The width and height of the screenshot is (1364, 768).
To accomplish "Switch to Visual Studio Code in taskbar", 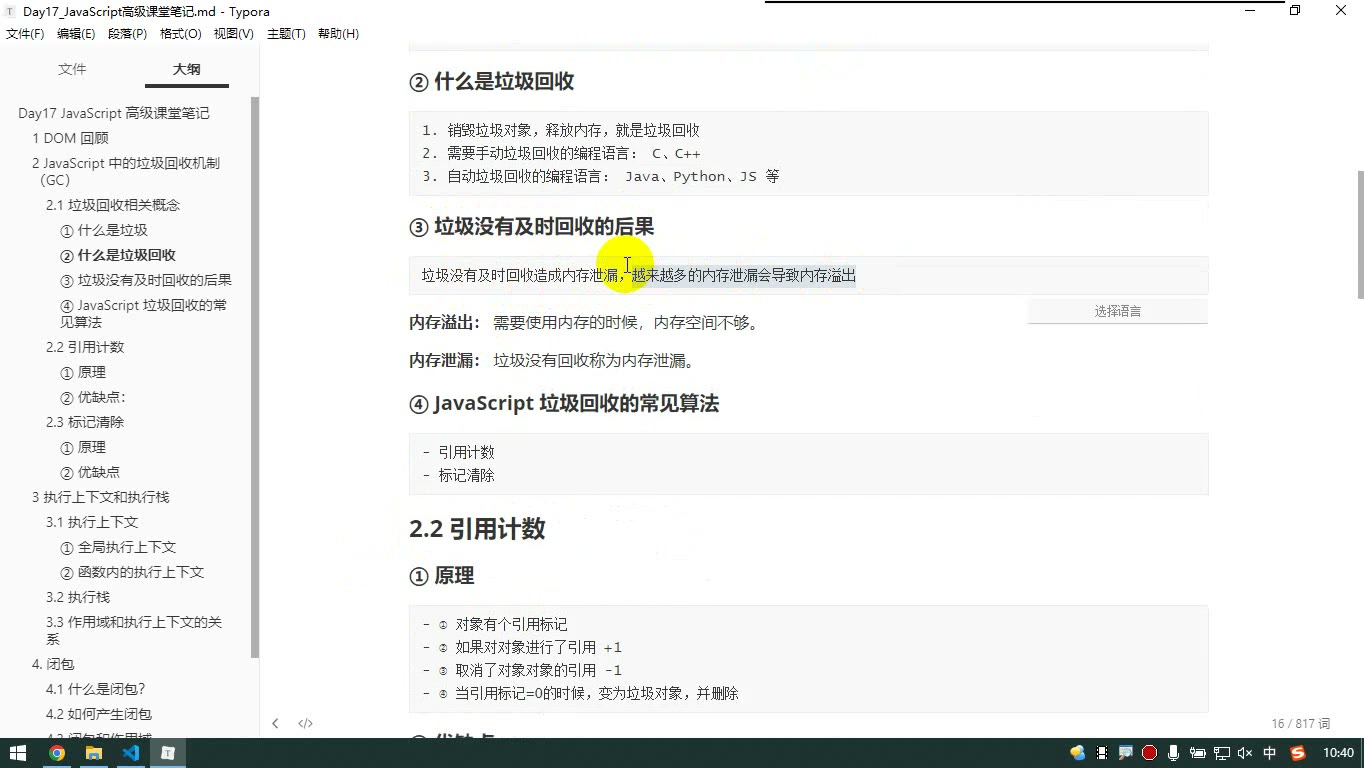I will point(131,753).
